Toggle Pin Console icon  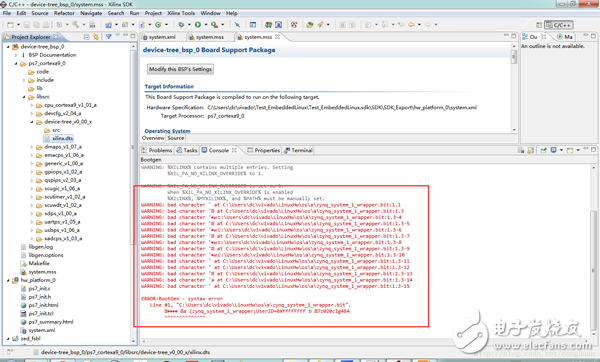click(544, 150)
